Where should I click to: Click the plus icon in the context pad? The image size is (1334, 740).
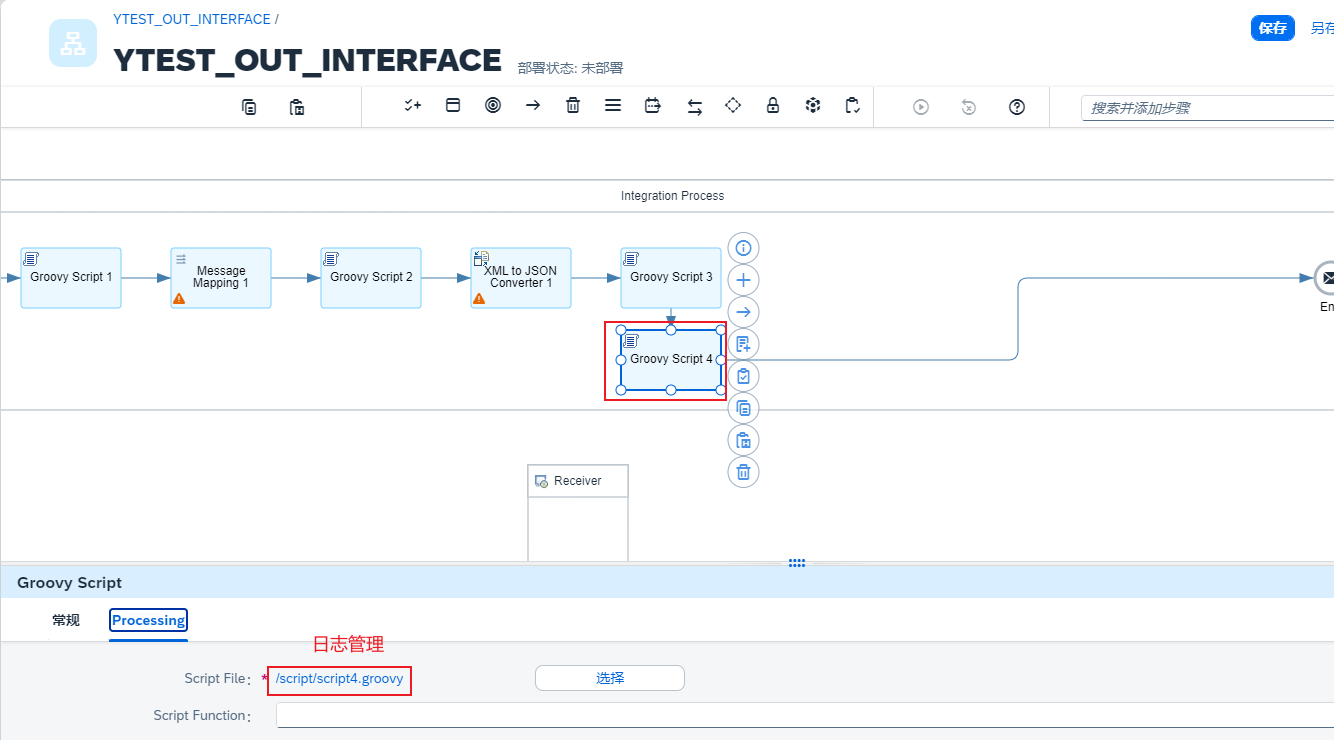tap(743, 280)
